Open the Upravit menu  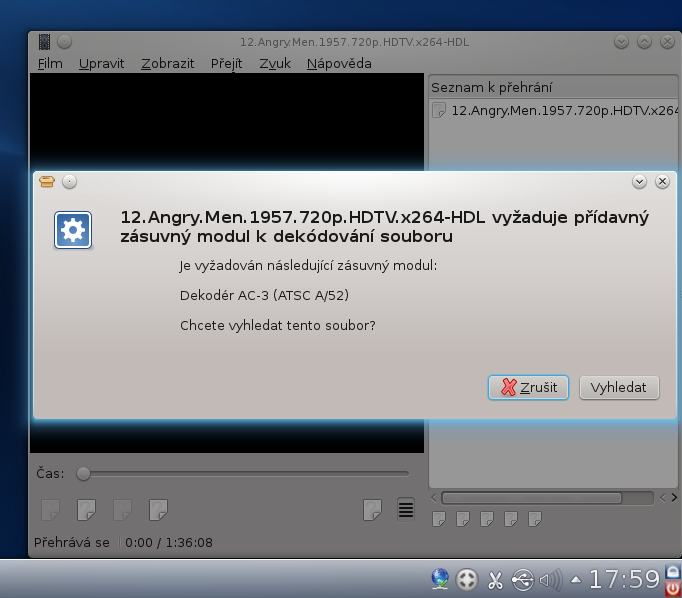(x=101, y=63)
